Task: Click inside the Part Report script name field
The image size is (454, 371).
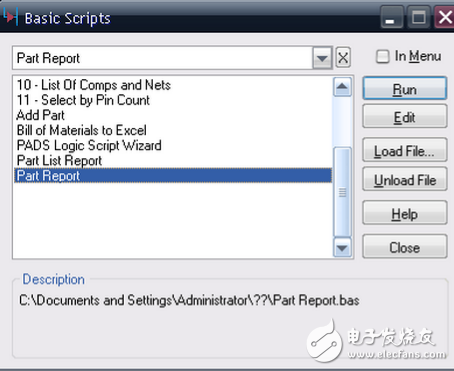Action: pyautogui.click(x=163, y=58)
